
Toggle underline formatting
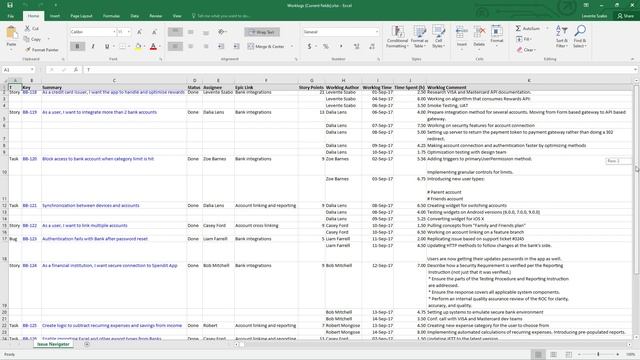(x=107, y=47)
